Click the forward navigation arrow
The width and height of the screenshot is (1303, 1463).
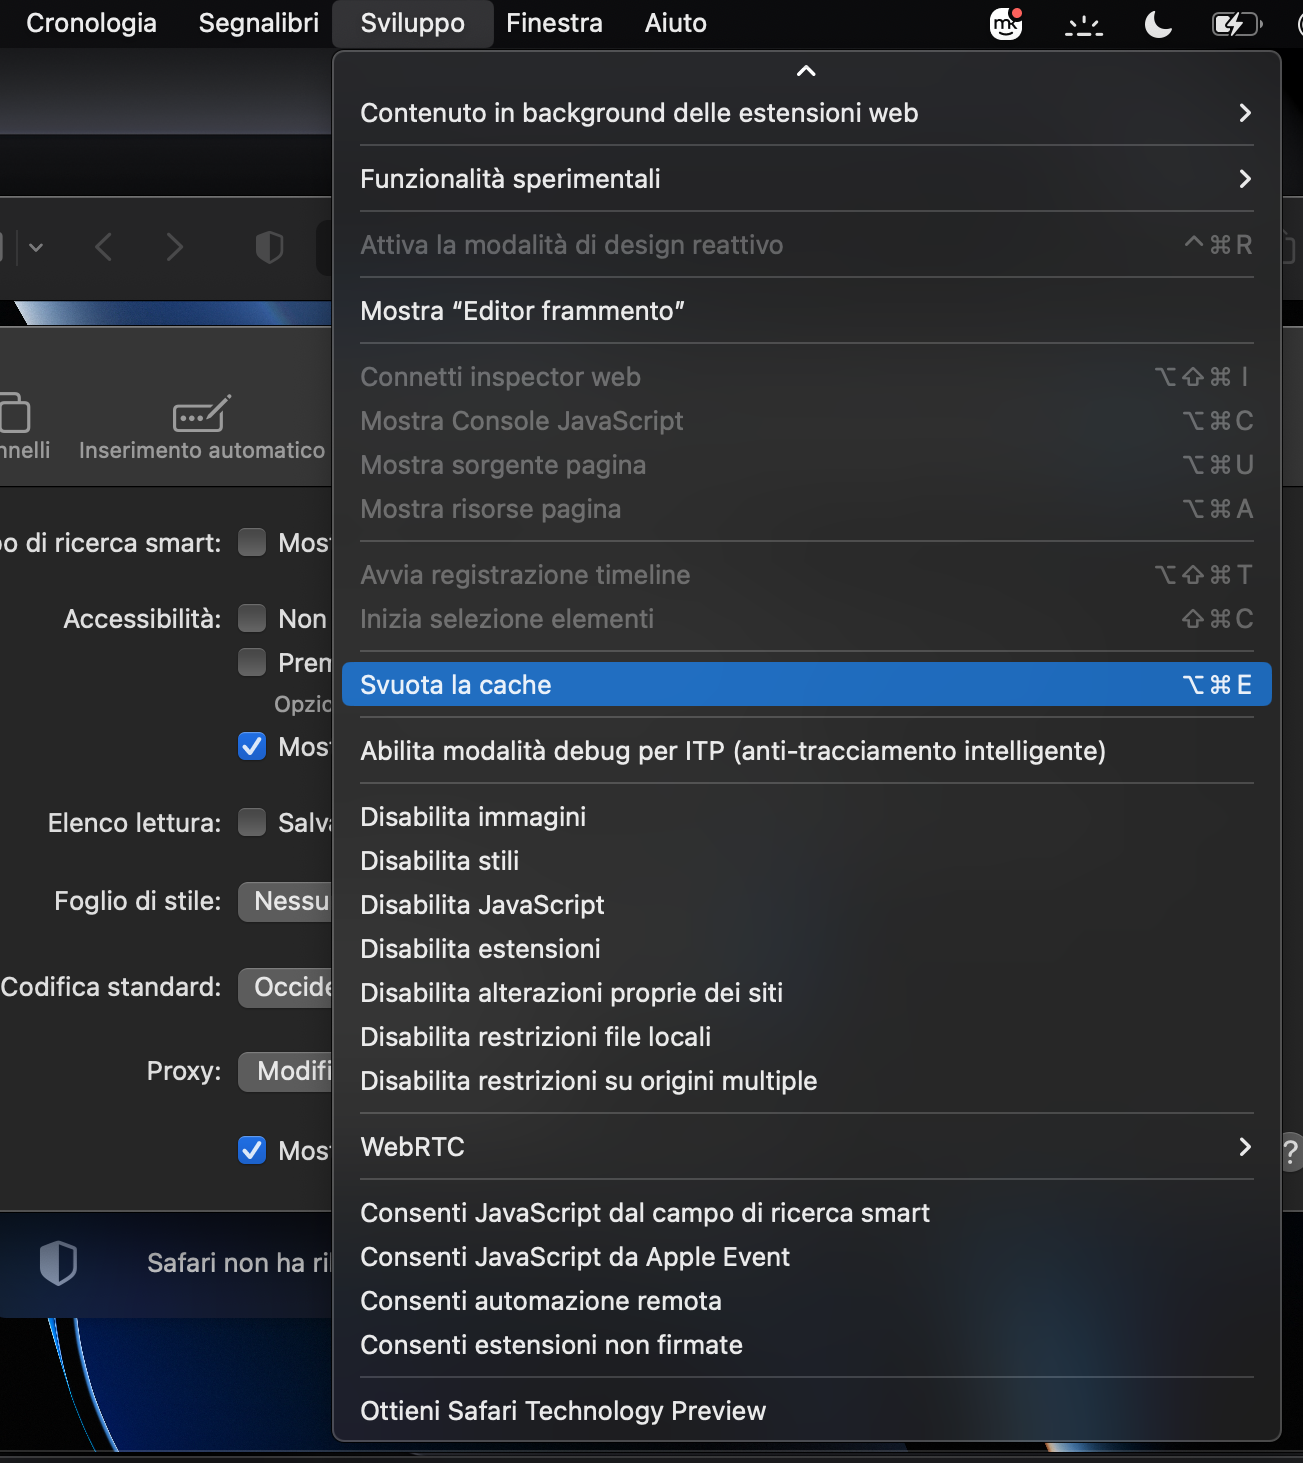(175, 246)
